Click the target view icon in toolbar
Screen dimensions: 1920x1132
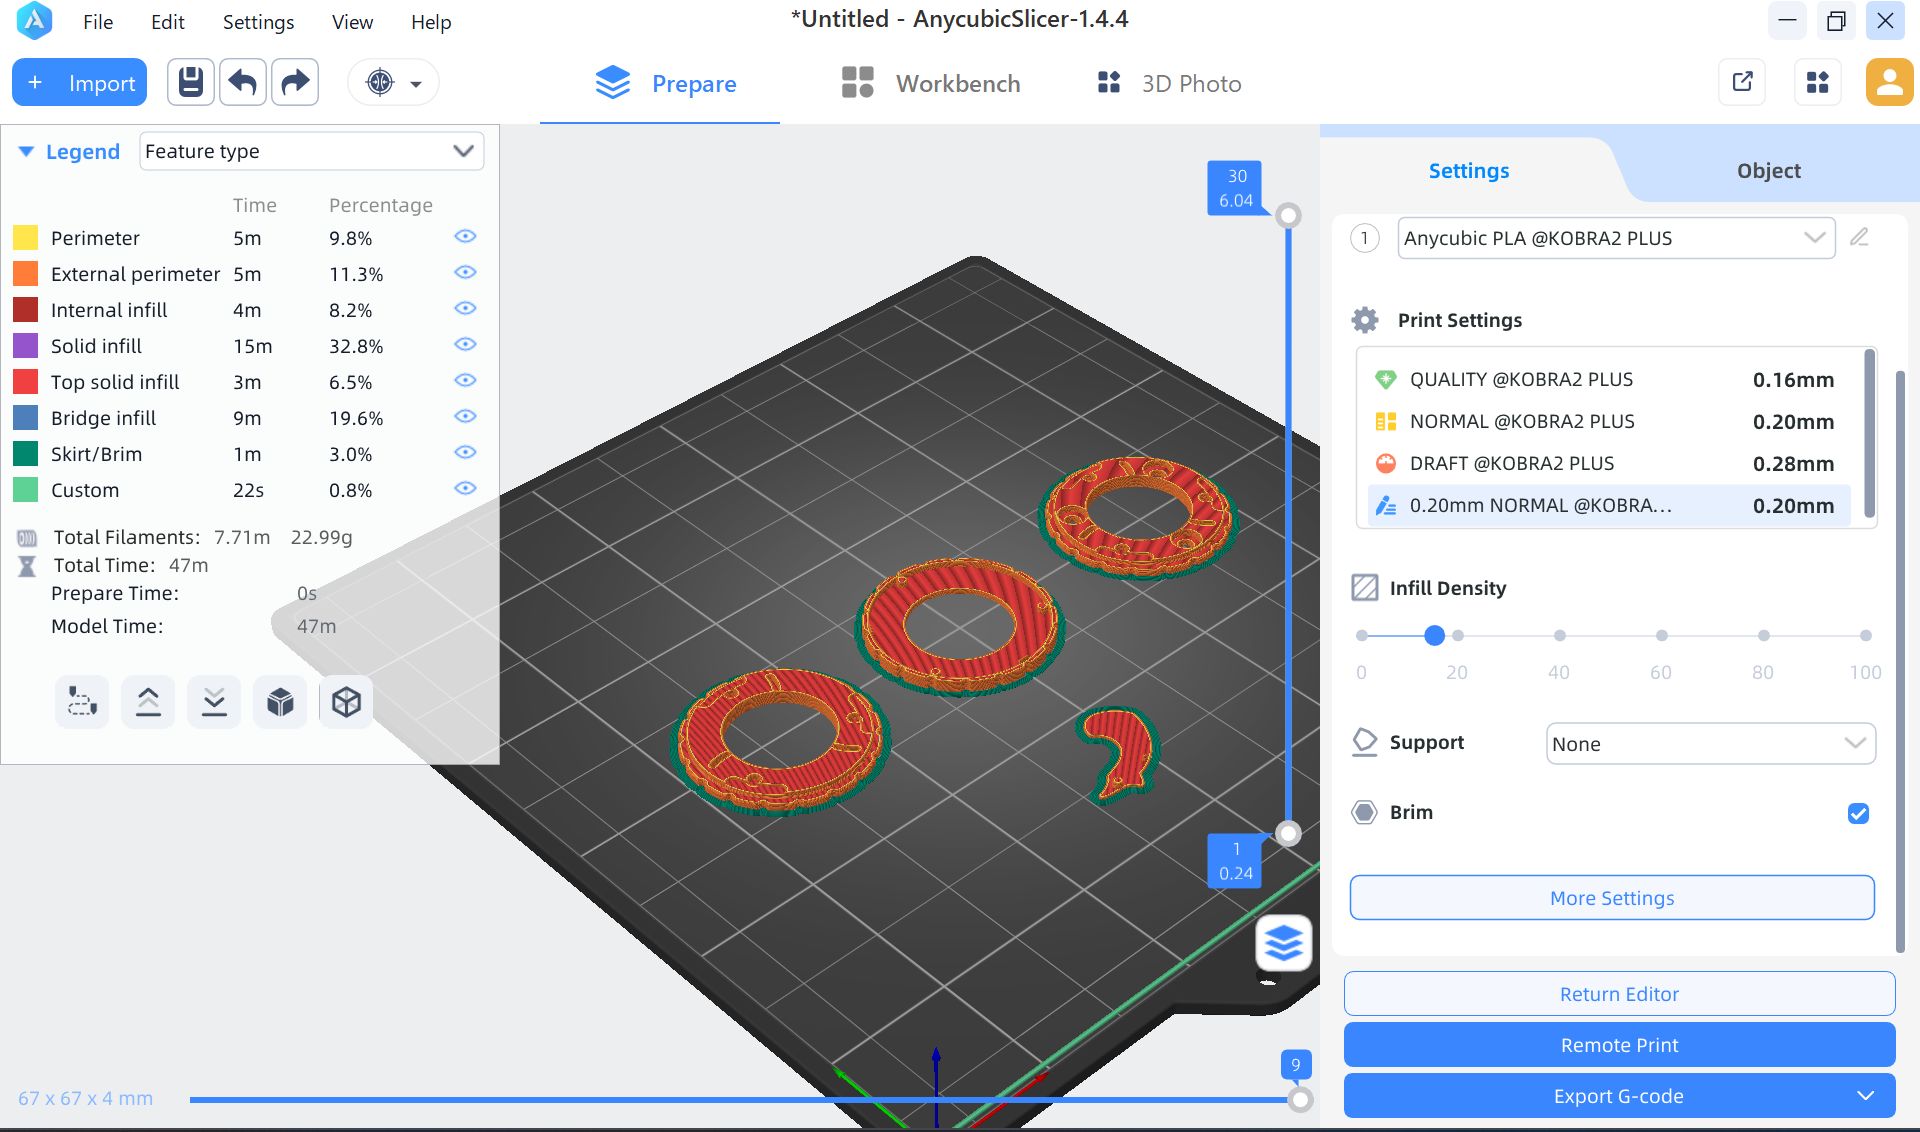[380, 83]
